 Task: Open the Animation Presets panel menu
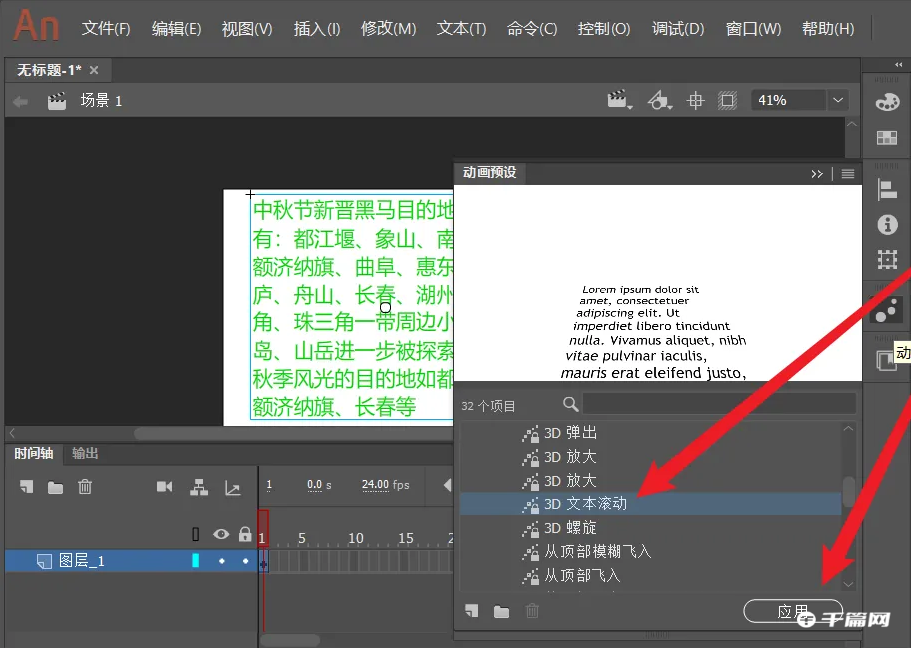point(846,173)
